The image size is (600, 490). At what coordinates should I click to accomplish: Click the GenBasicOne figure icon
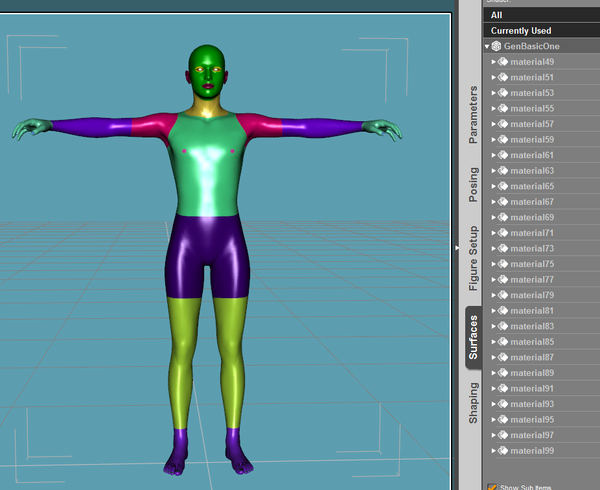click(x=497, y=47)
